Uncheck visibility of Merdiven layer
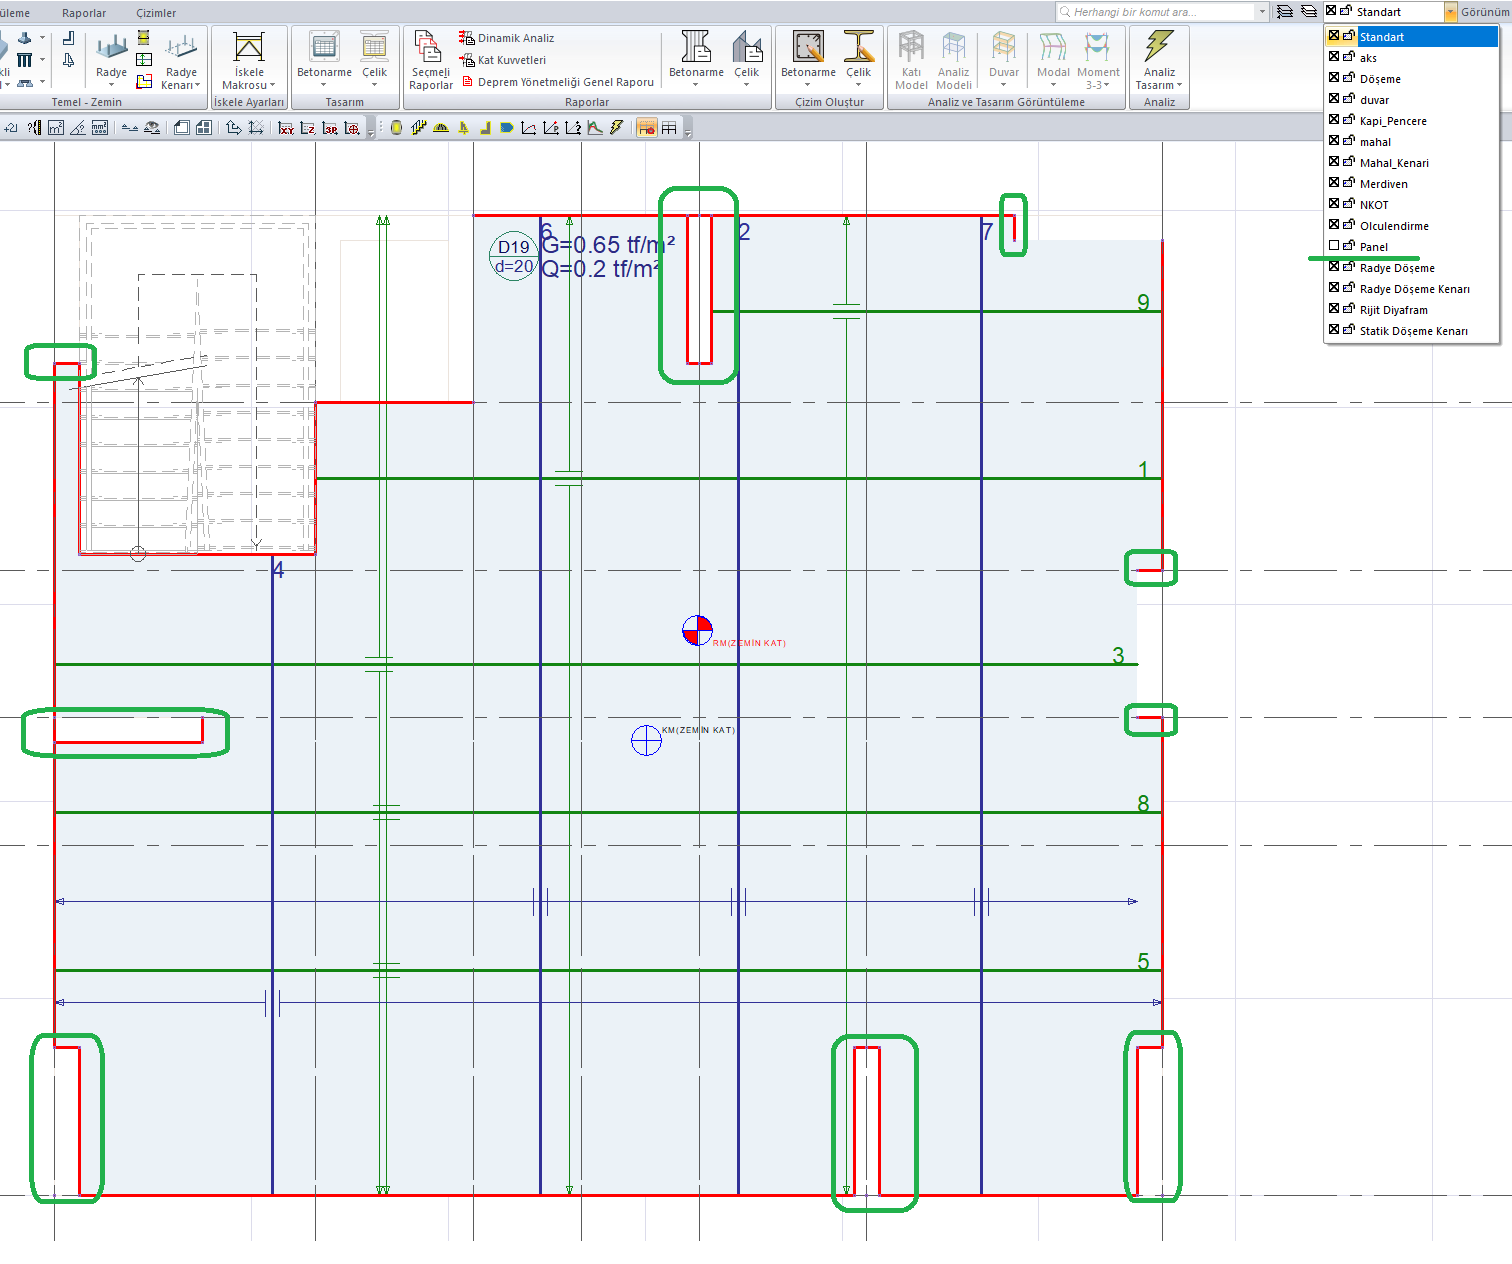Viewport: 1512px width, 1264px height. point(1334,183)
